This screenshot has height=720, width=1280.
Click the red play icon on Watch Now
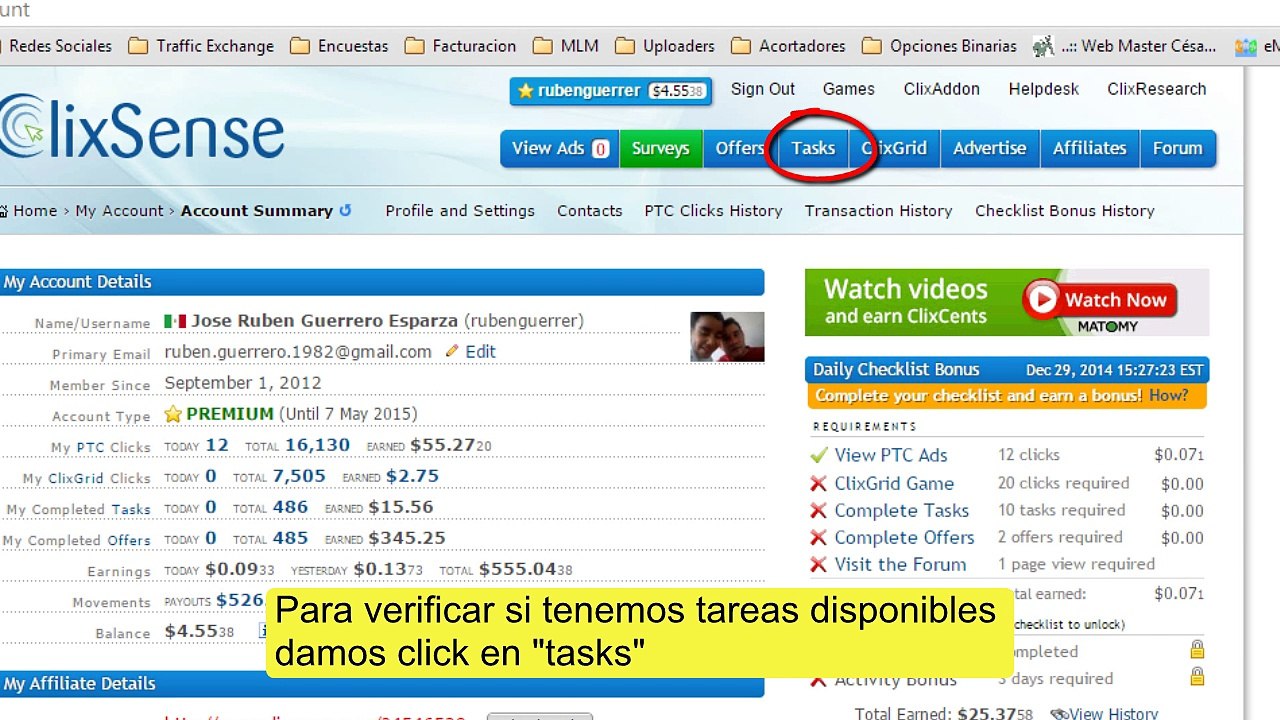click(1041, 299)
